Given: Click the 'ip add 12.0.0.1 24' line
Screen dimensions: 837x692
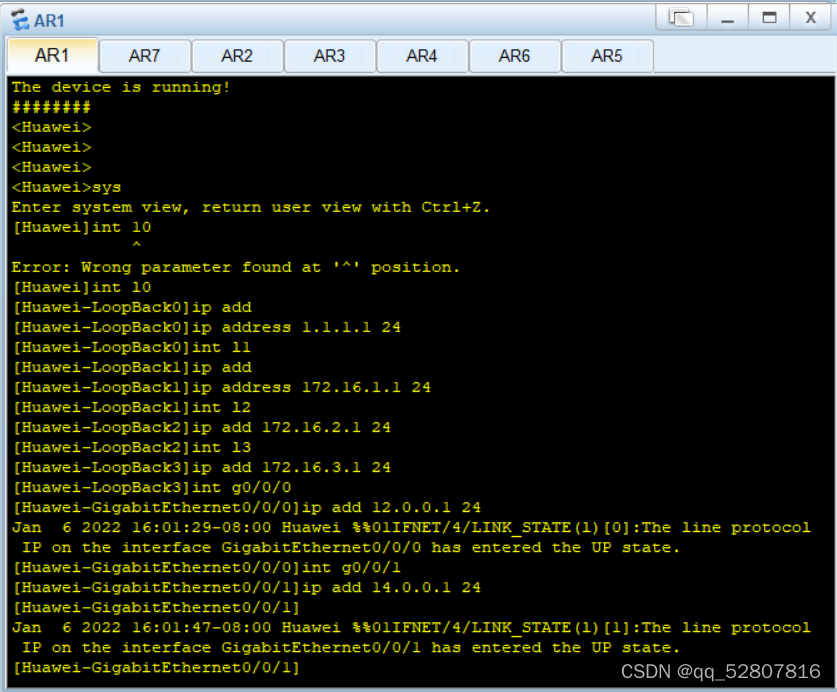Looking at the screenshot, I should (247, 507).
